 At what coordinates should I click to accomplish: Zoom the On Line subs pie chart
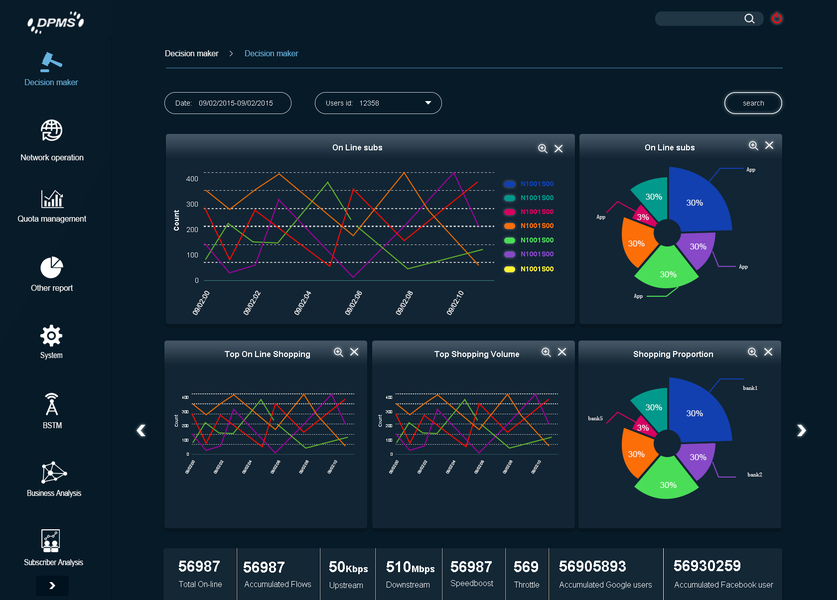pyautogui.click(x=753, y=145)
